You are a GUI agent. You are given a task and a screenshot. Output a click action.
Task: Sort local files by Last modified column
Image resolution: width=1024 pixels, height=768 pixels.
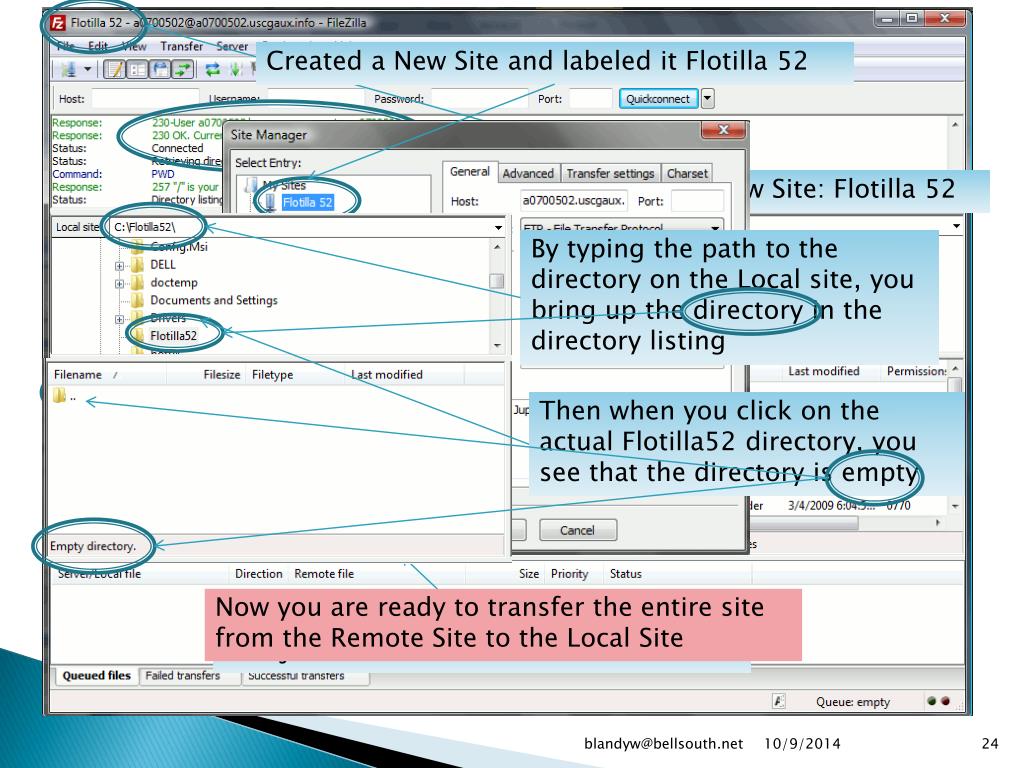pos(404,375)
